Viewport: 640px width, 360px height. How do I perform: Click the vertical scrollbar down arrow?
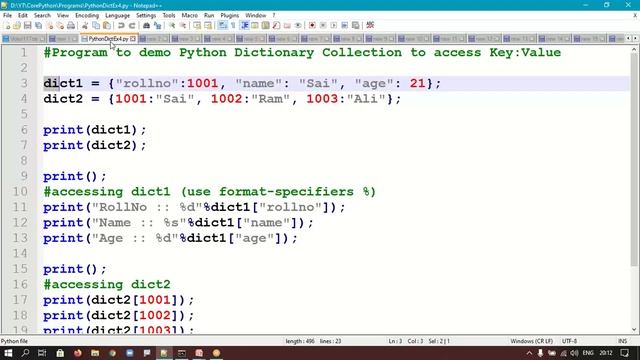coord(634,329)
